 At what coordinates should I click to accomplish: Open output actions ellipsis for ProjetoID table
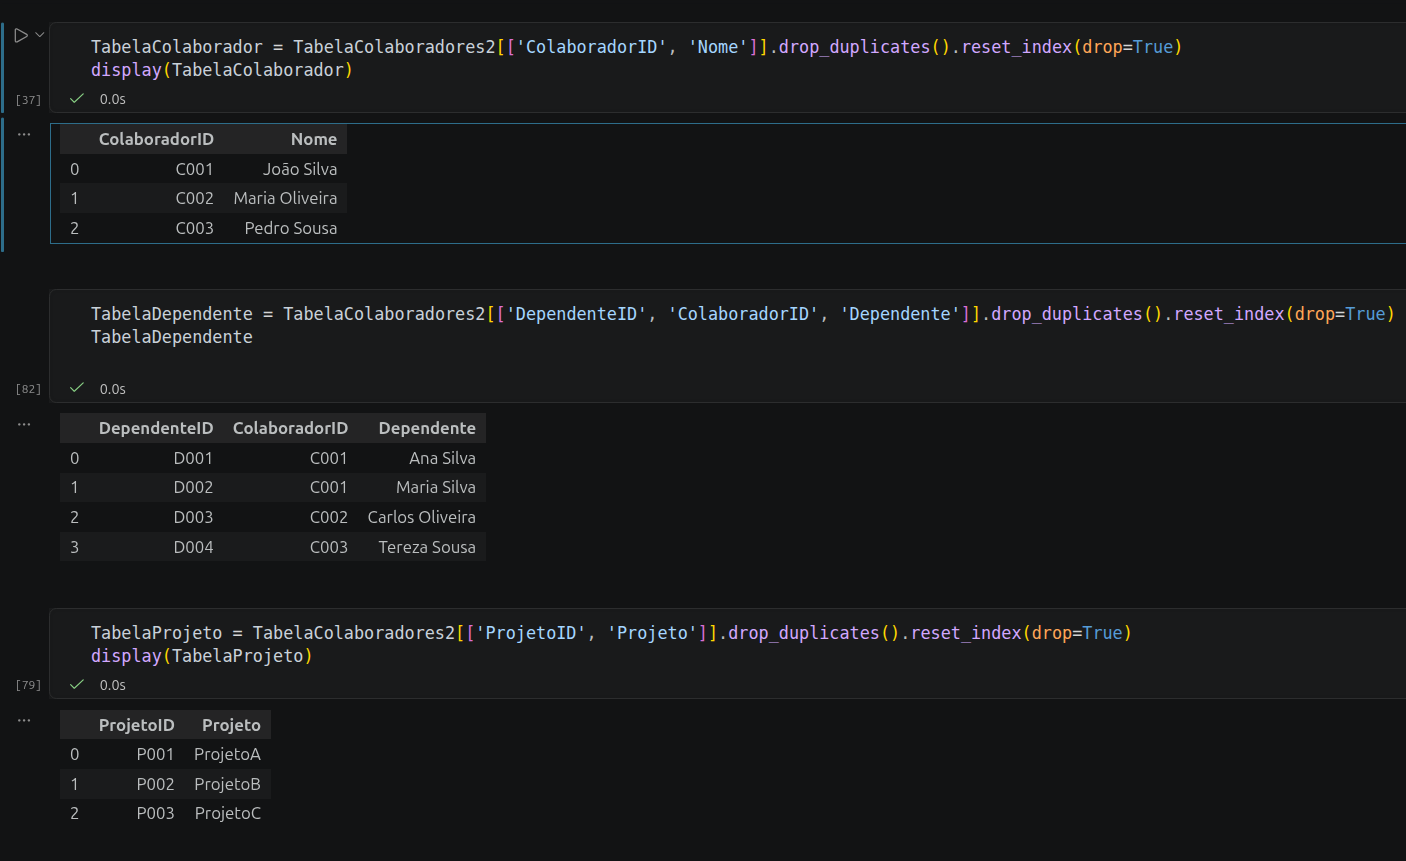pos(24,720)
